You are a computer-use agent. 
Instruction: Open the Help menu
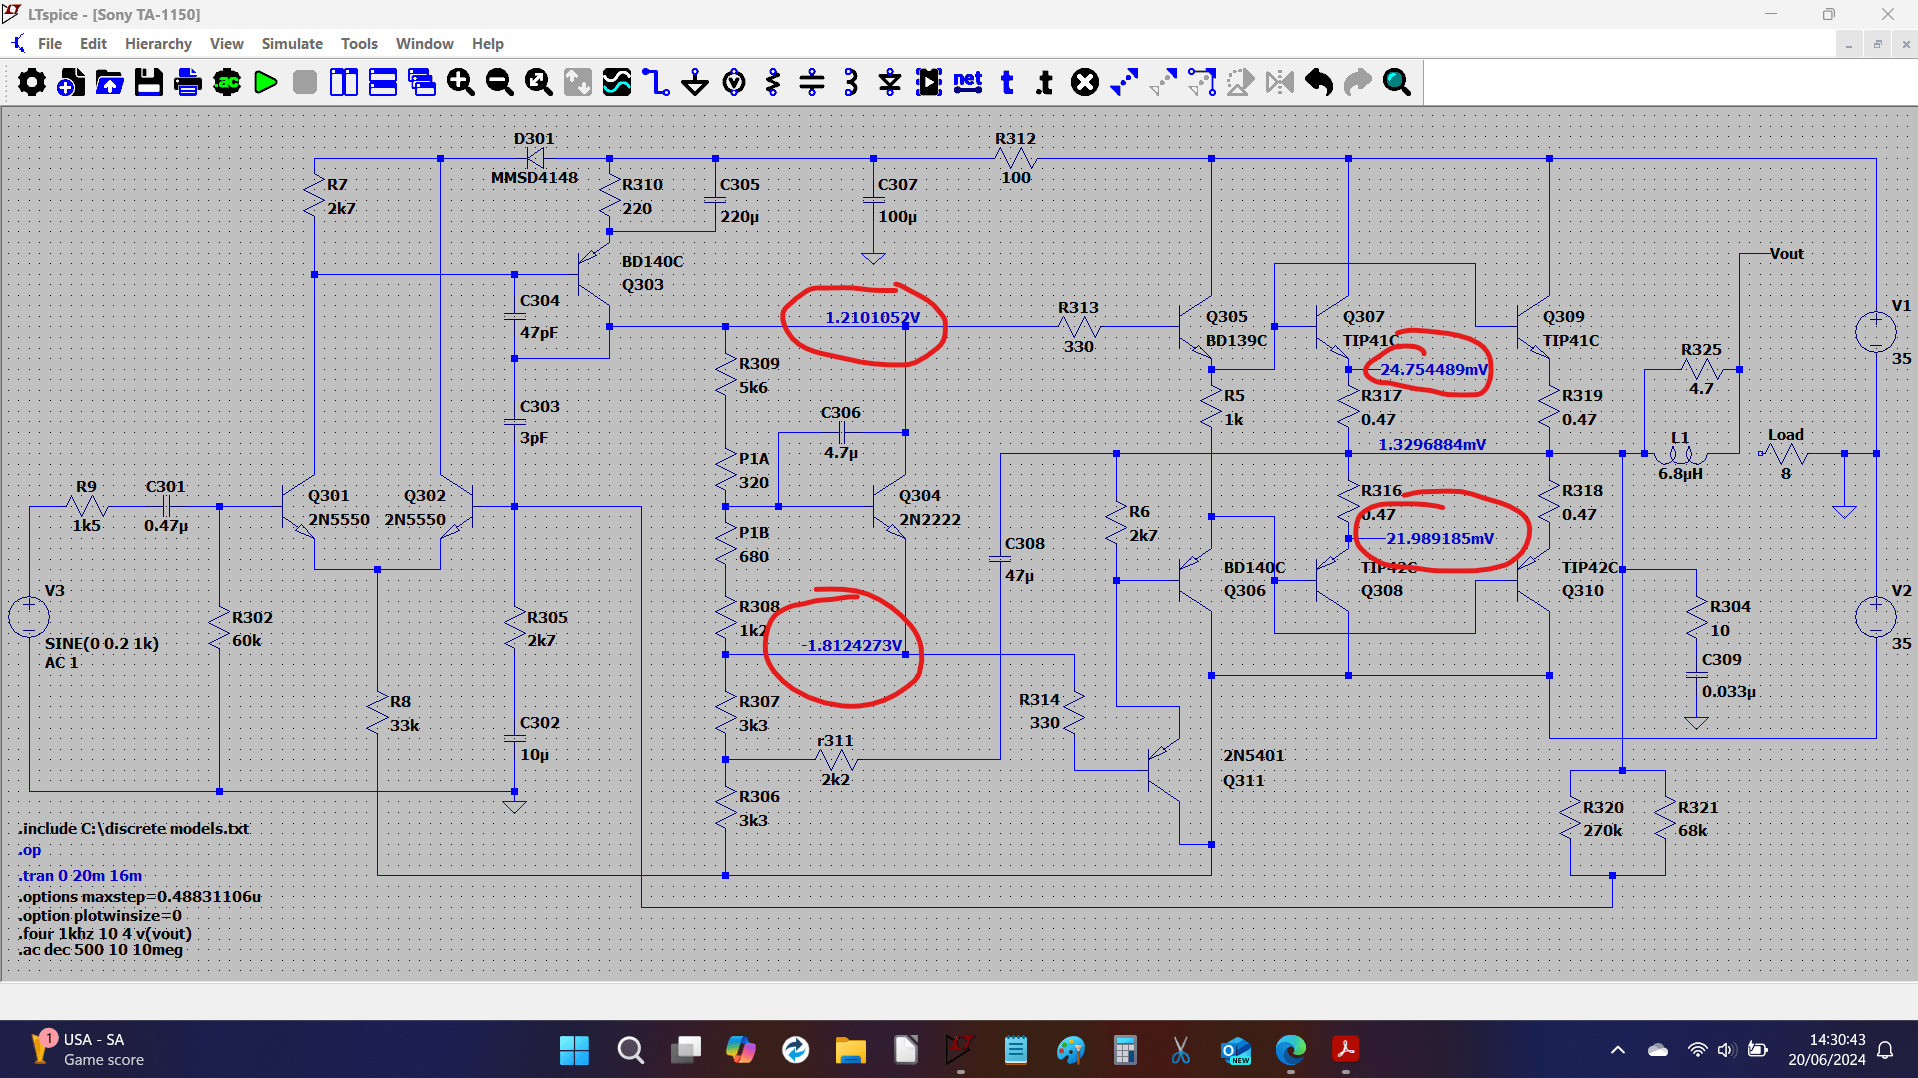coord(488,44)
